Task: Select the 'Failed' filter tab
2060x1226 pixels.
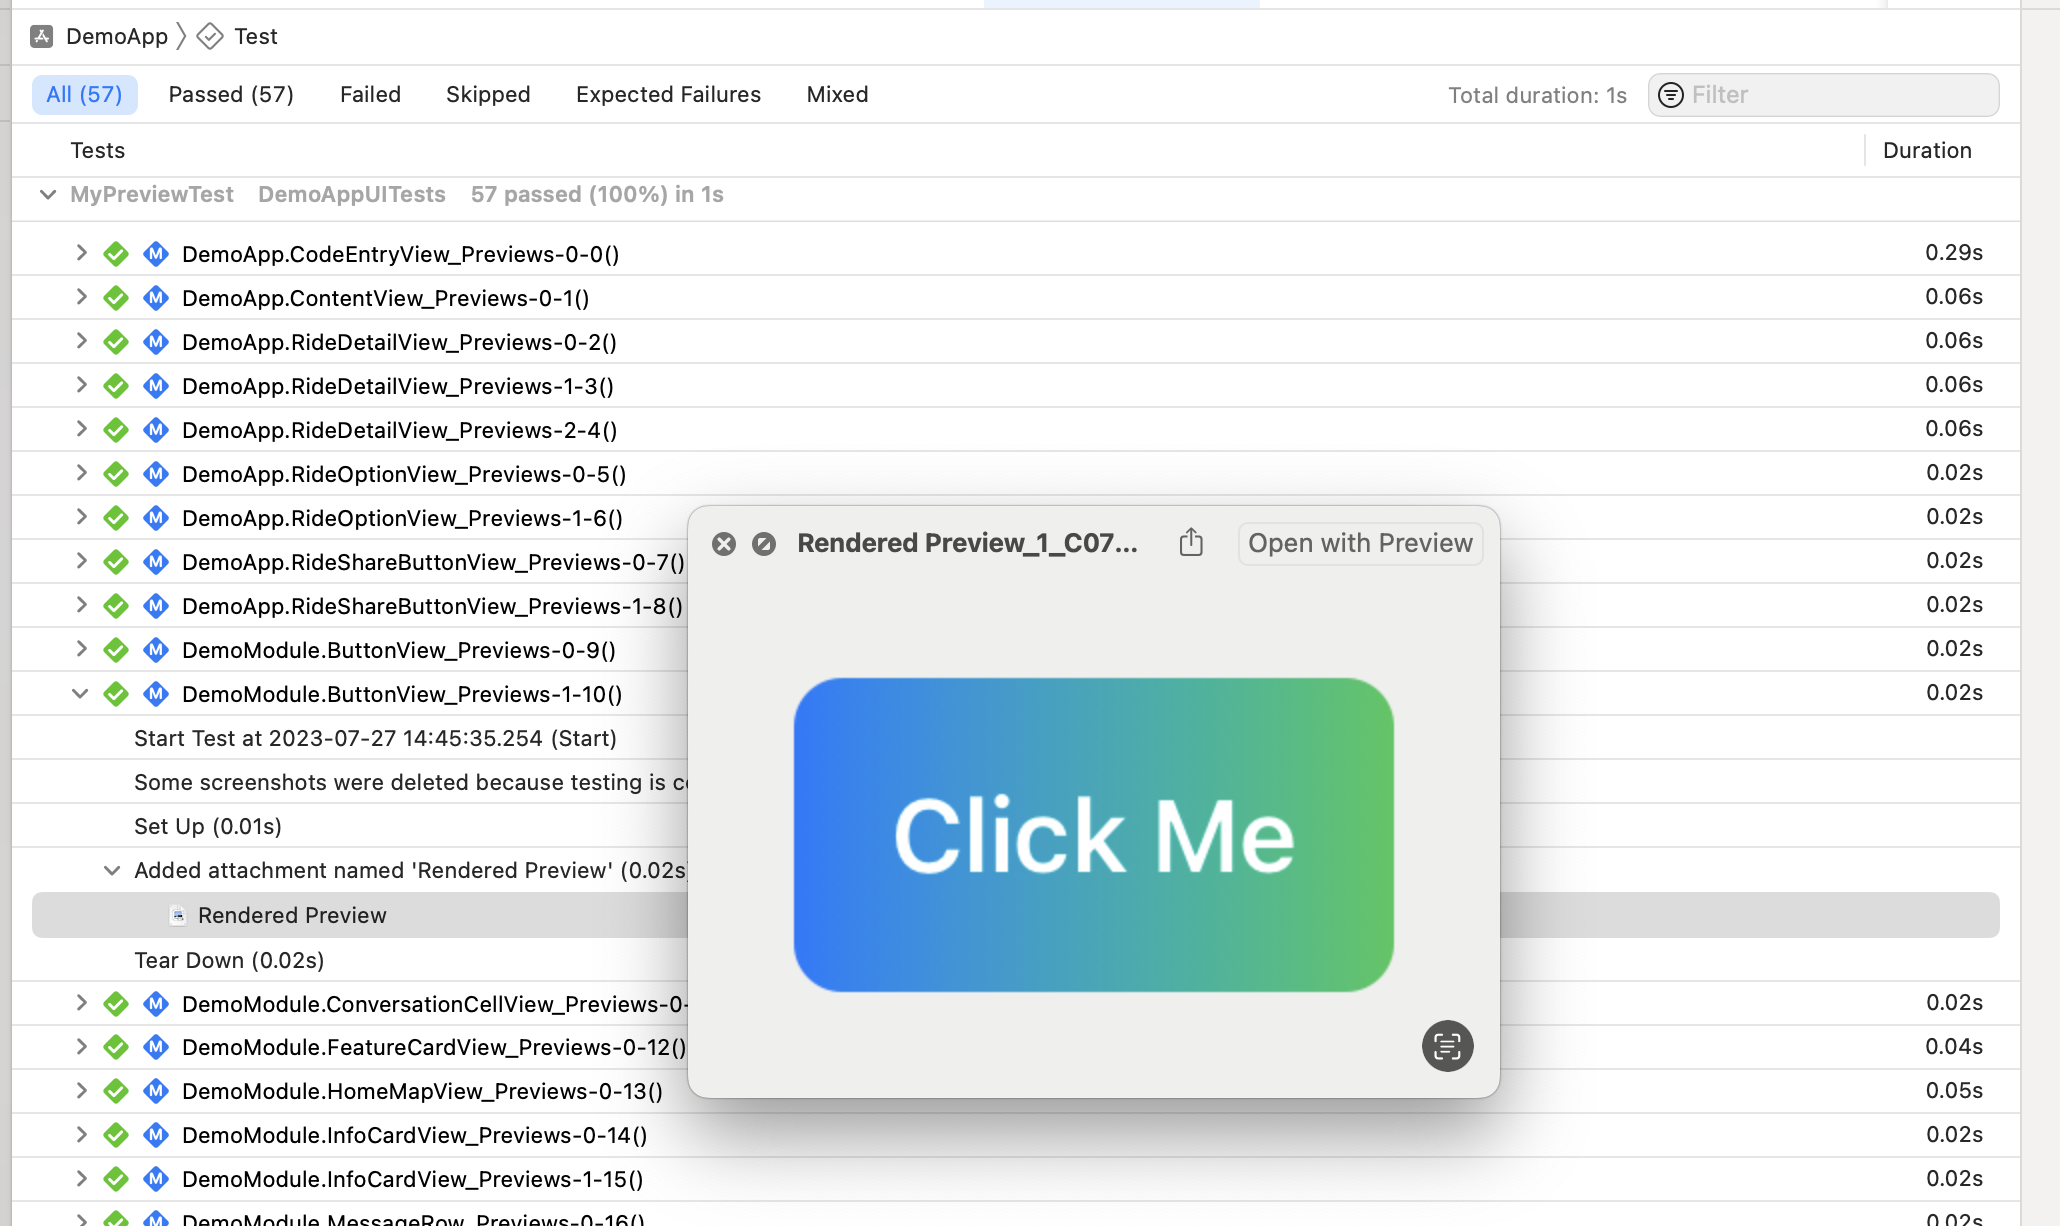Action: coord(369,93)
